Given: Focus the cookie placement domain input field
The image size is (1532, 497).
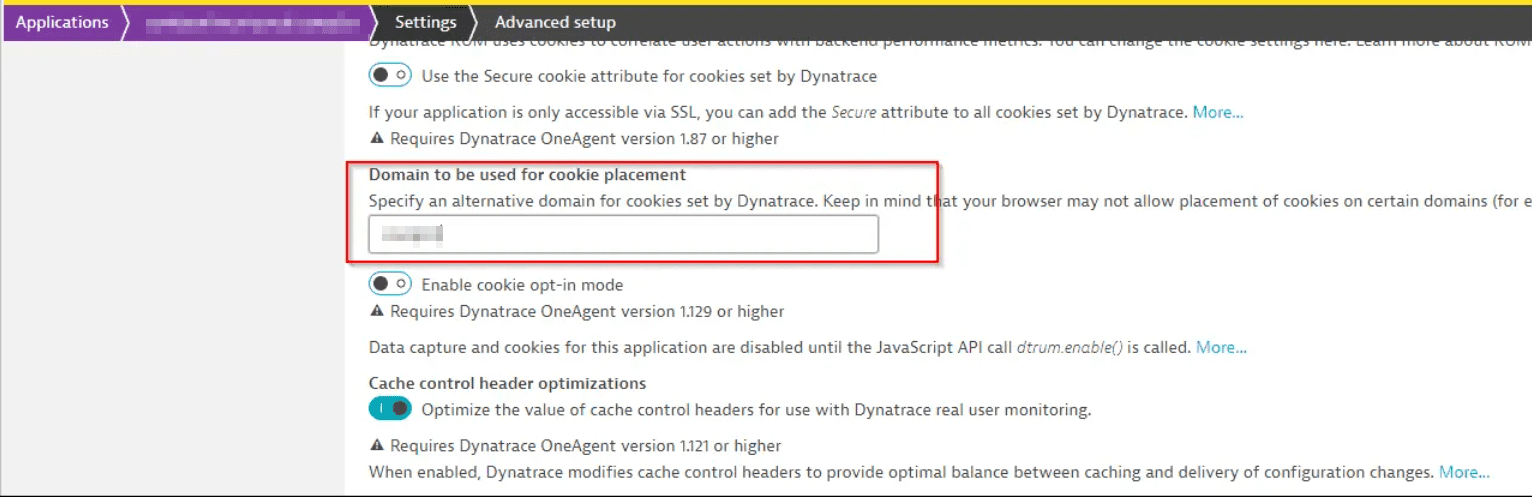Looking at the screenshot, I should coord(623,235).
